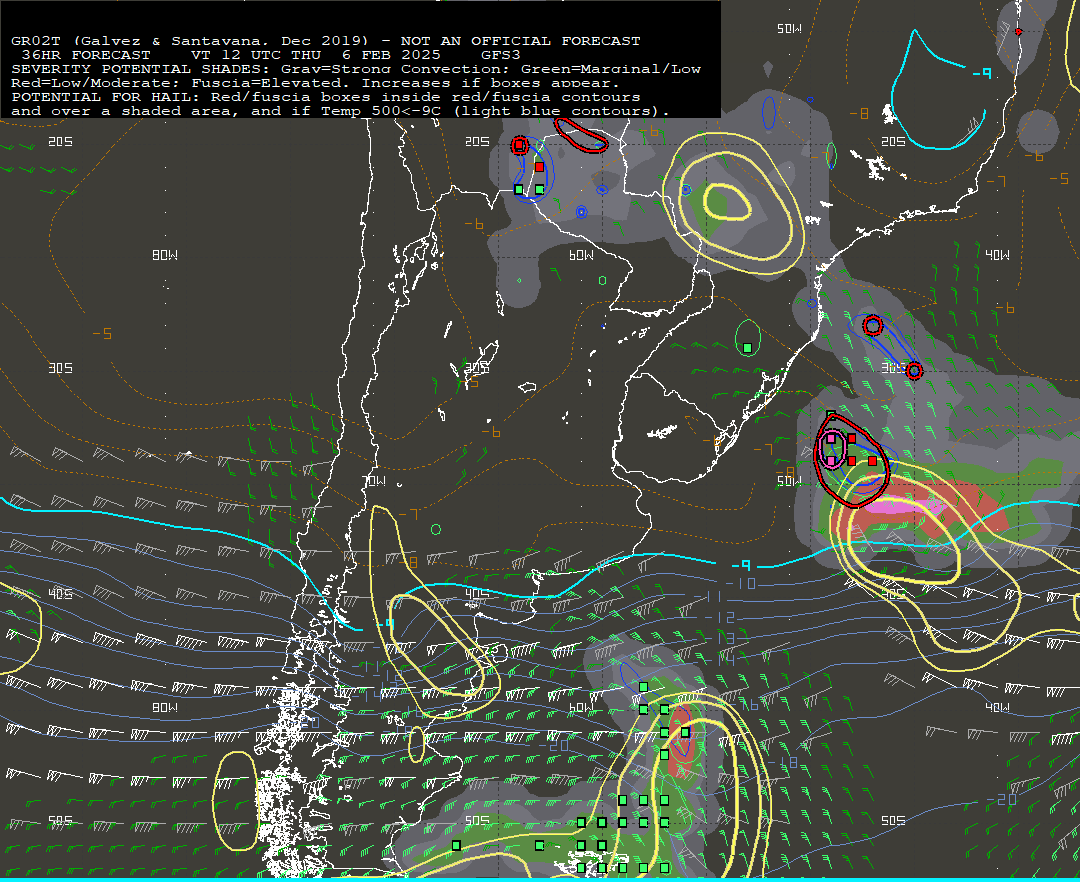Select the "50S" label at the left map edge
Viewport: 1080px width, 882px height.
[x=60, y=820]
